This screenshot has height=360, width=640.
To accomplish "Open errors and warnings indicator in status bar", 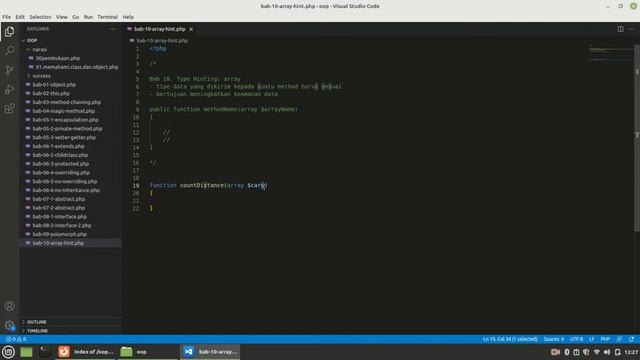I will click(16, 339).
